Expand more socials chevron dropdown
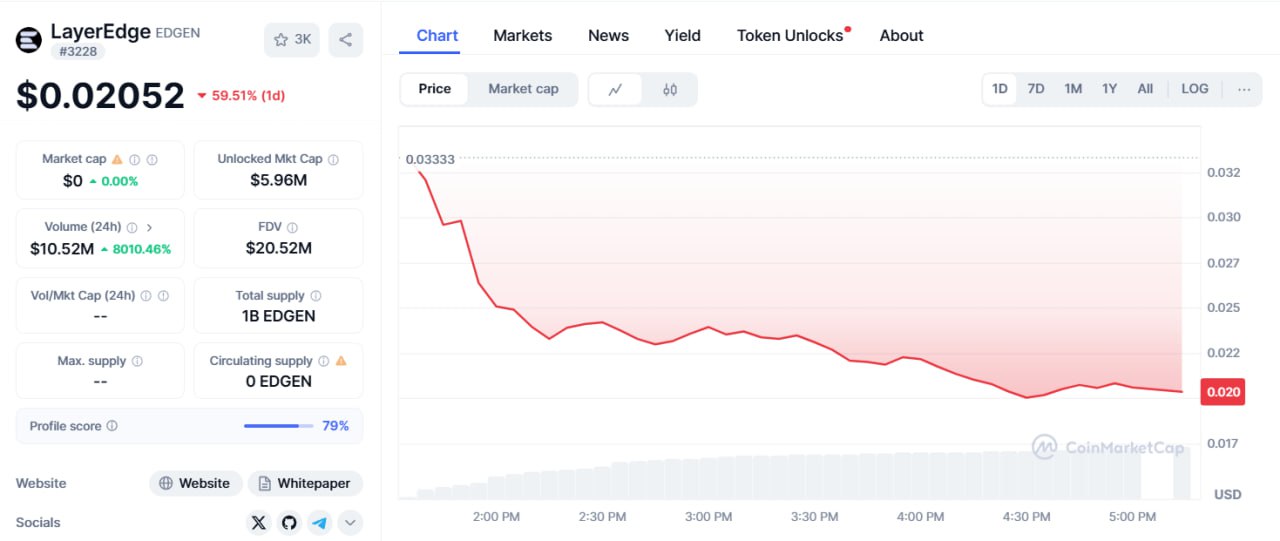 coord(350,522)
